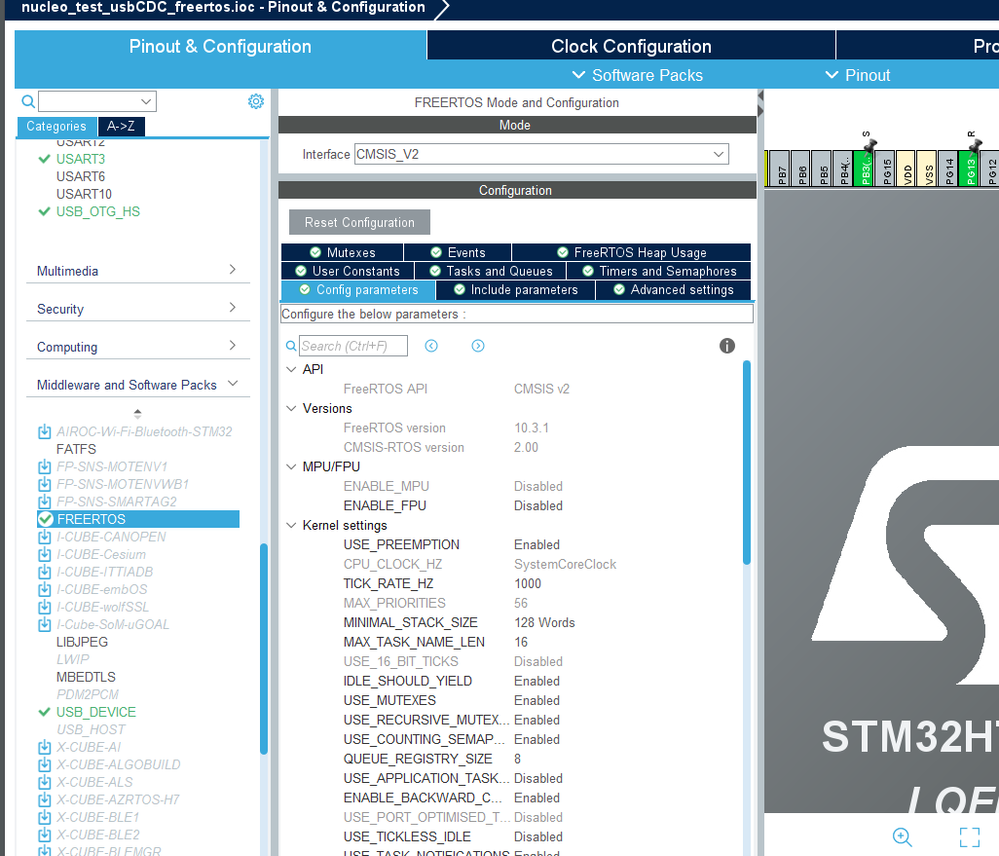This screenshot has width=999, height=856.
Task: Click the parameter info icon
Action: coord(727,346)
